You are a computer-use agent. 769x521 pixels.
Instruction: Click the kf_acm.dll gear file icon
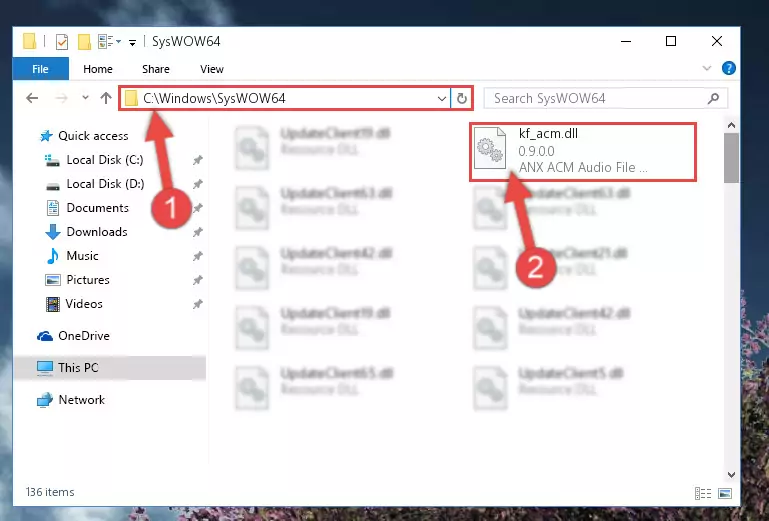click(x=490, y=148)
